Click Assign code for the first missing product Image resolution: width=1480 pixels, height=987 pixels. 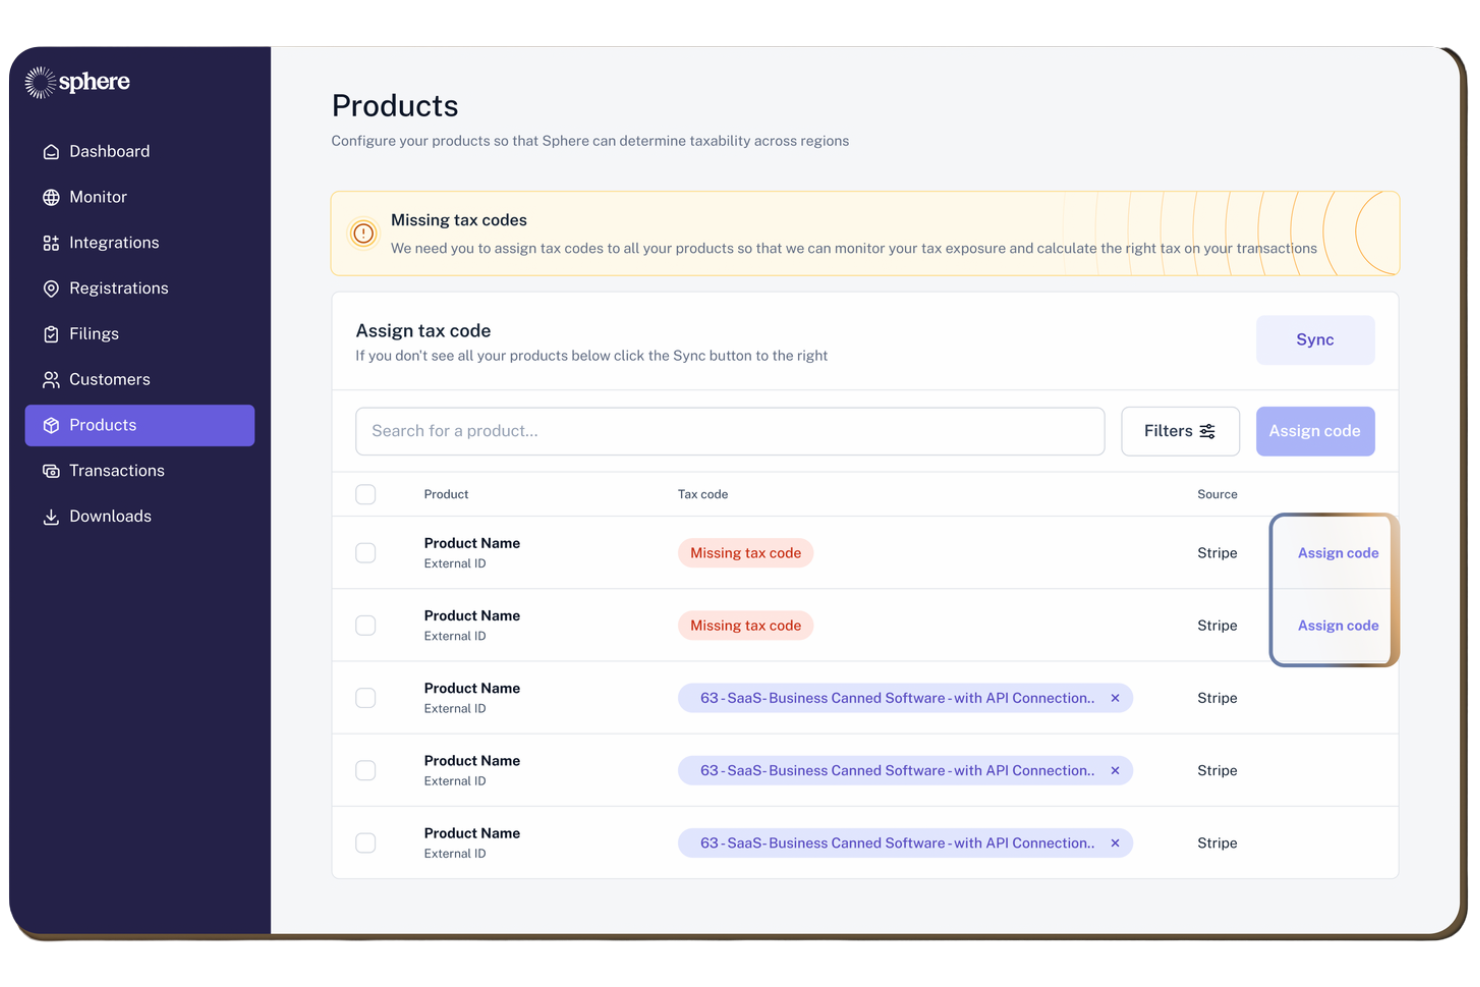coord(1337,552)
